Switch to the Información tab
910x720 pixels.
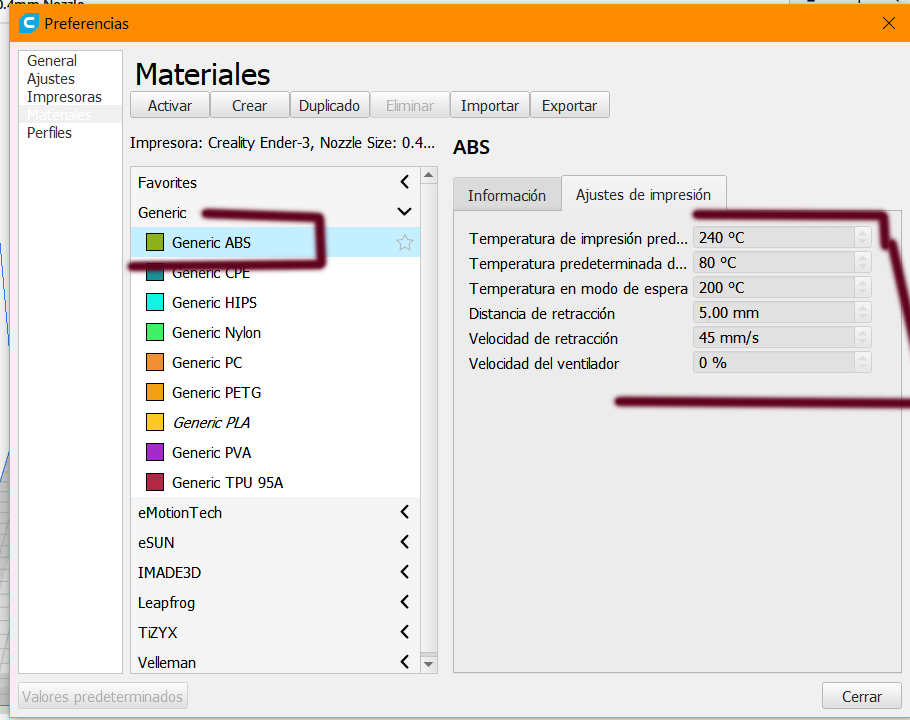(x=507, y=196)
